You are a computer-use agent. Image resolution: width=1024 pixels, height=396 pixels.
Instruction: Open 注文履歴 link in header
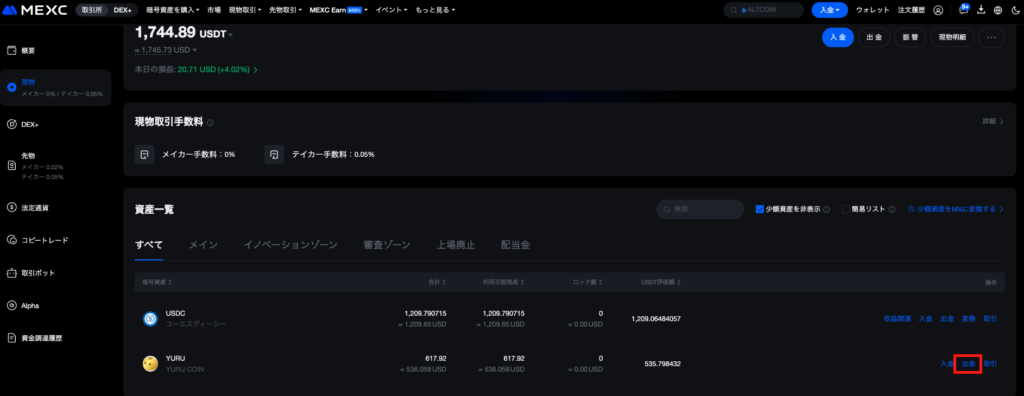click(911, 10)
